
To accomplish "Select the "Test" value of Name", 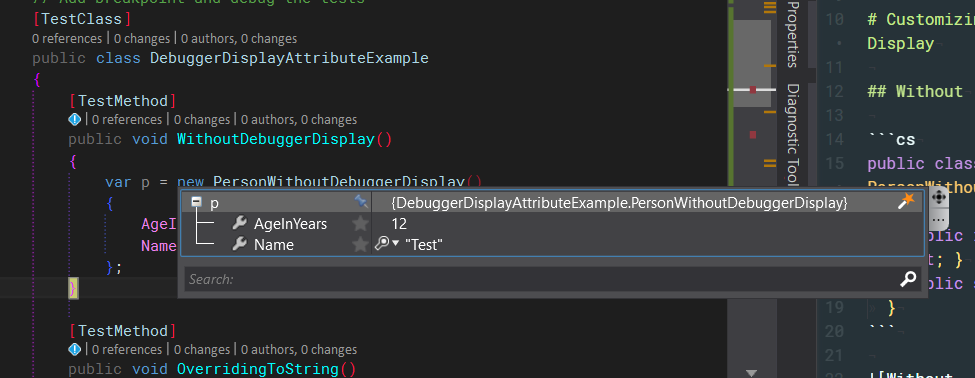I will (x=423, y=245).
